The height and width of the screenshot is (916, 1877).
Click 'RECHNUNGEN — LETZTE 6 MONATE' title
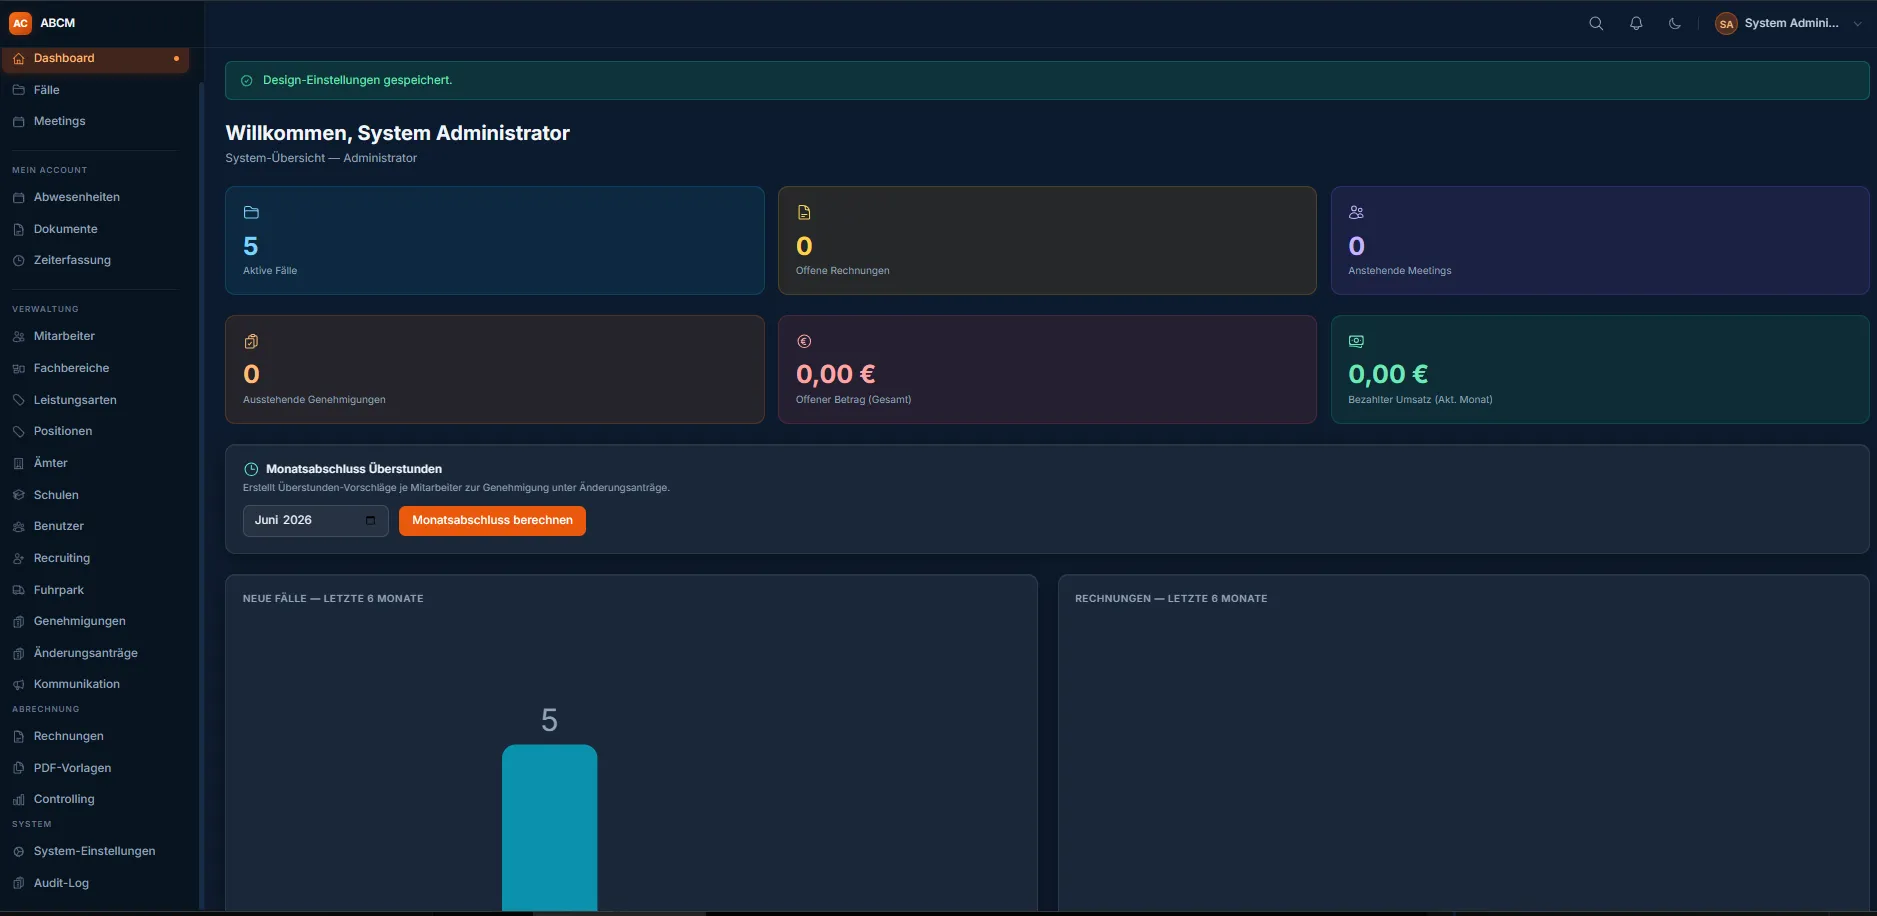coord(1171,599)
